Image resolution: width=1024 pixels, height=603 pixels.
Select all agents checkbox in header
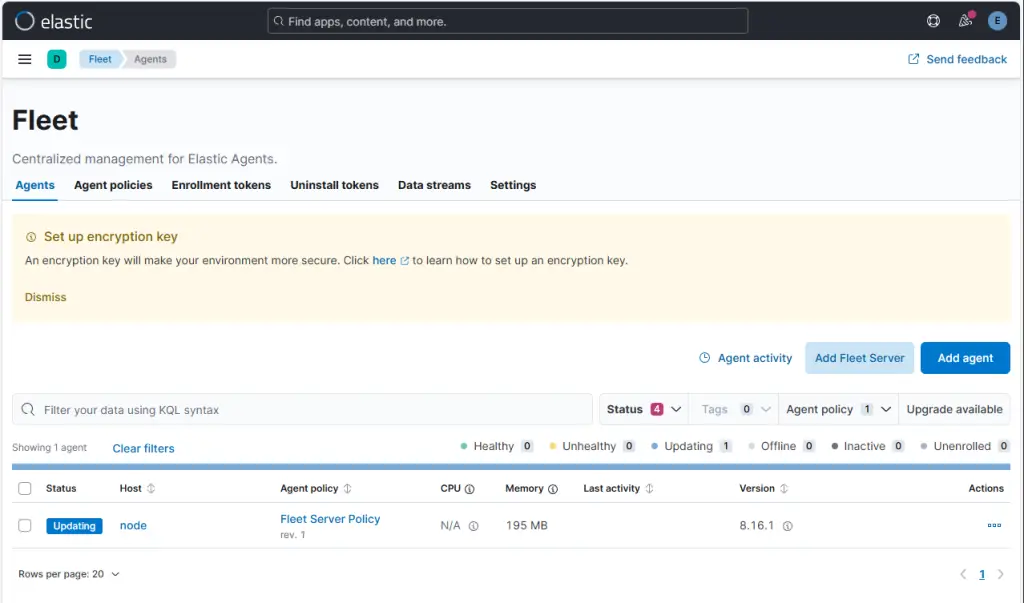[x=25, y=489]
